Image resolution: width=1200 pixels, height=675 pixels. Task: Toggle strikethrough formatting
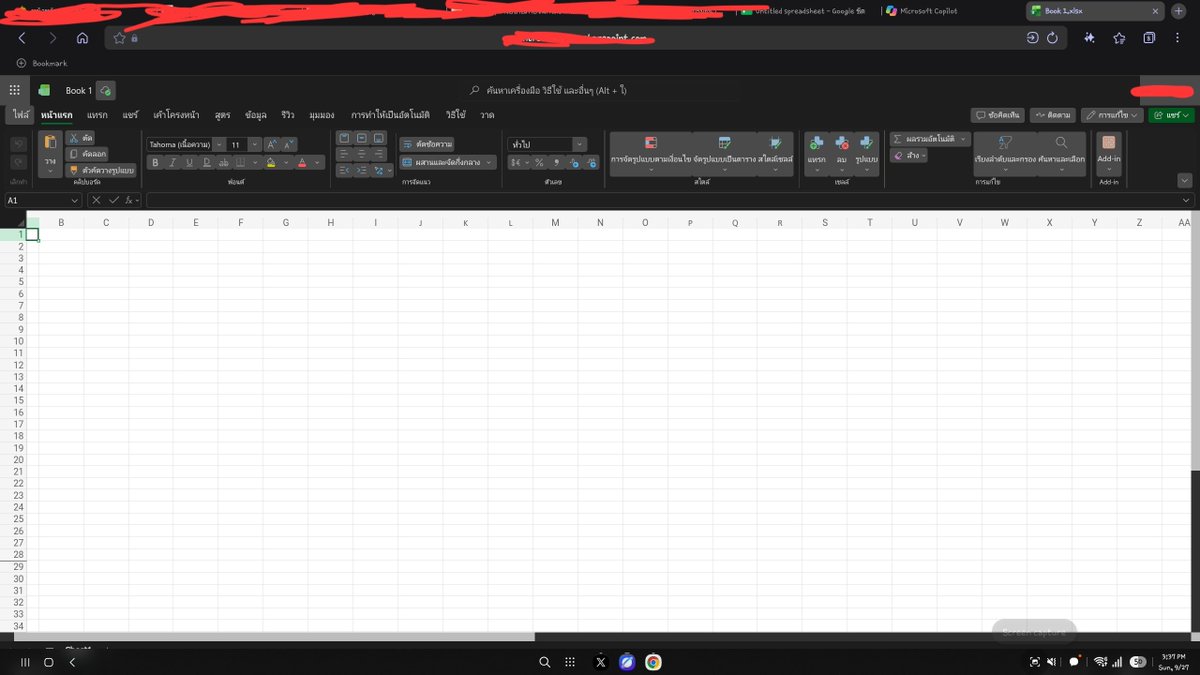[x=224, y=162]
